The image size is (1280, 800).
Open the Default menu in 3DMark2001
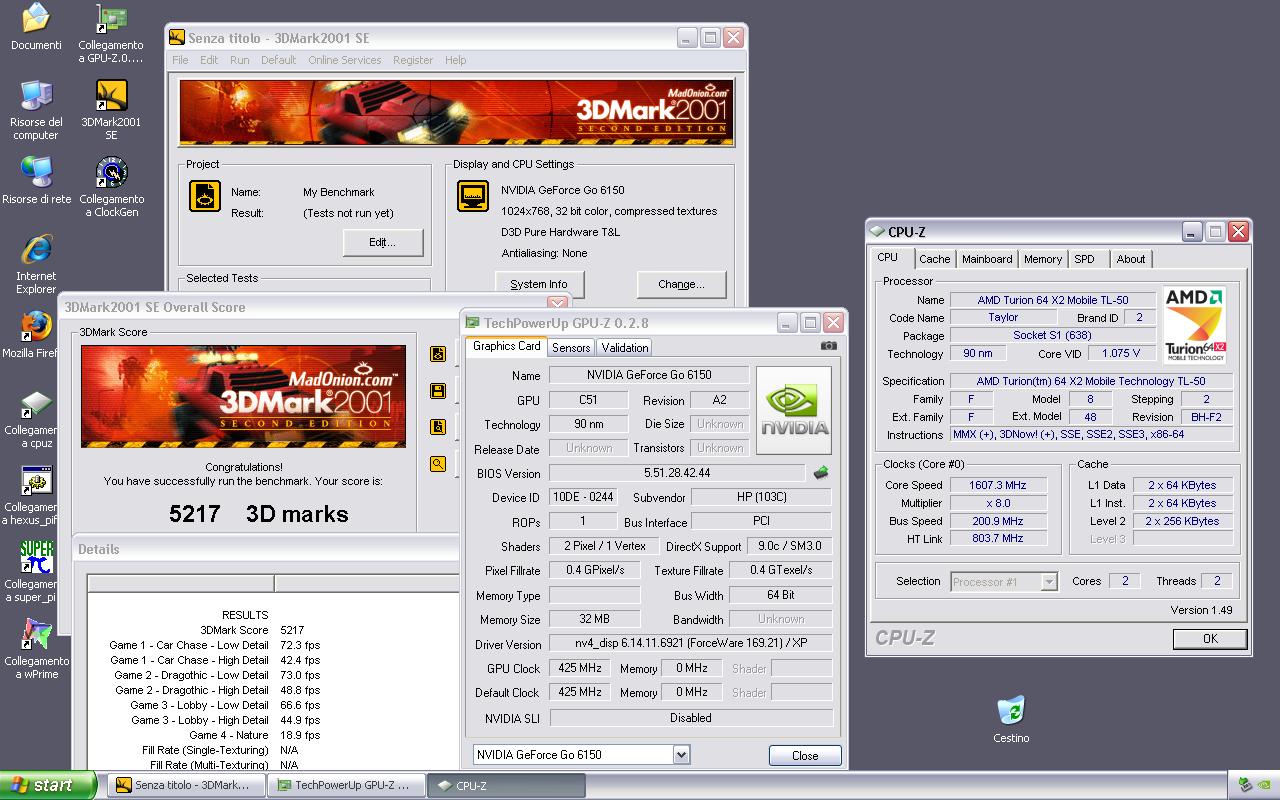point(278,60)
